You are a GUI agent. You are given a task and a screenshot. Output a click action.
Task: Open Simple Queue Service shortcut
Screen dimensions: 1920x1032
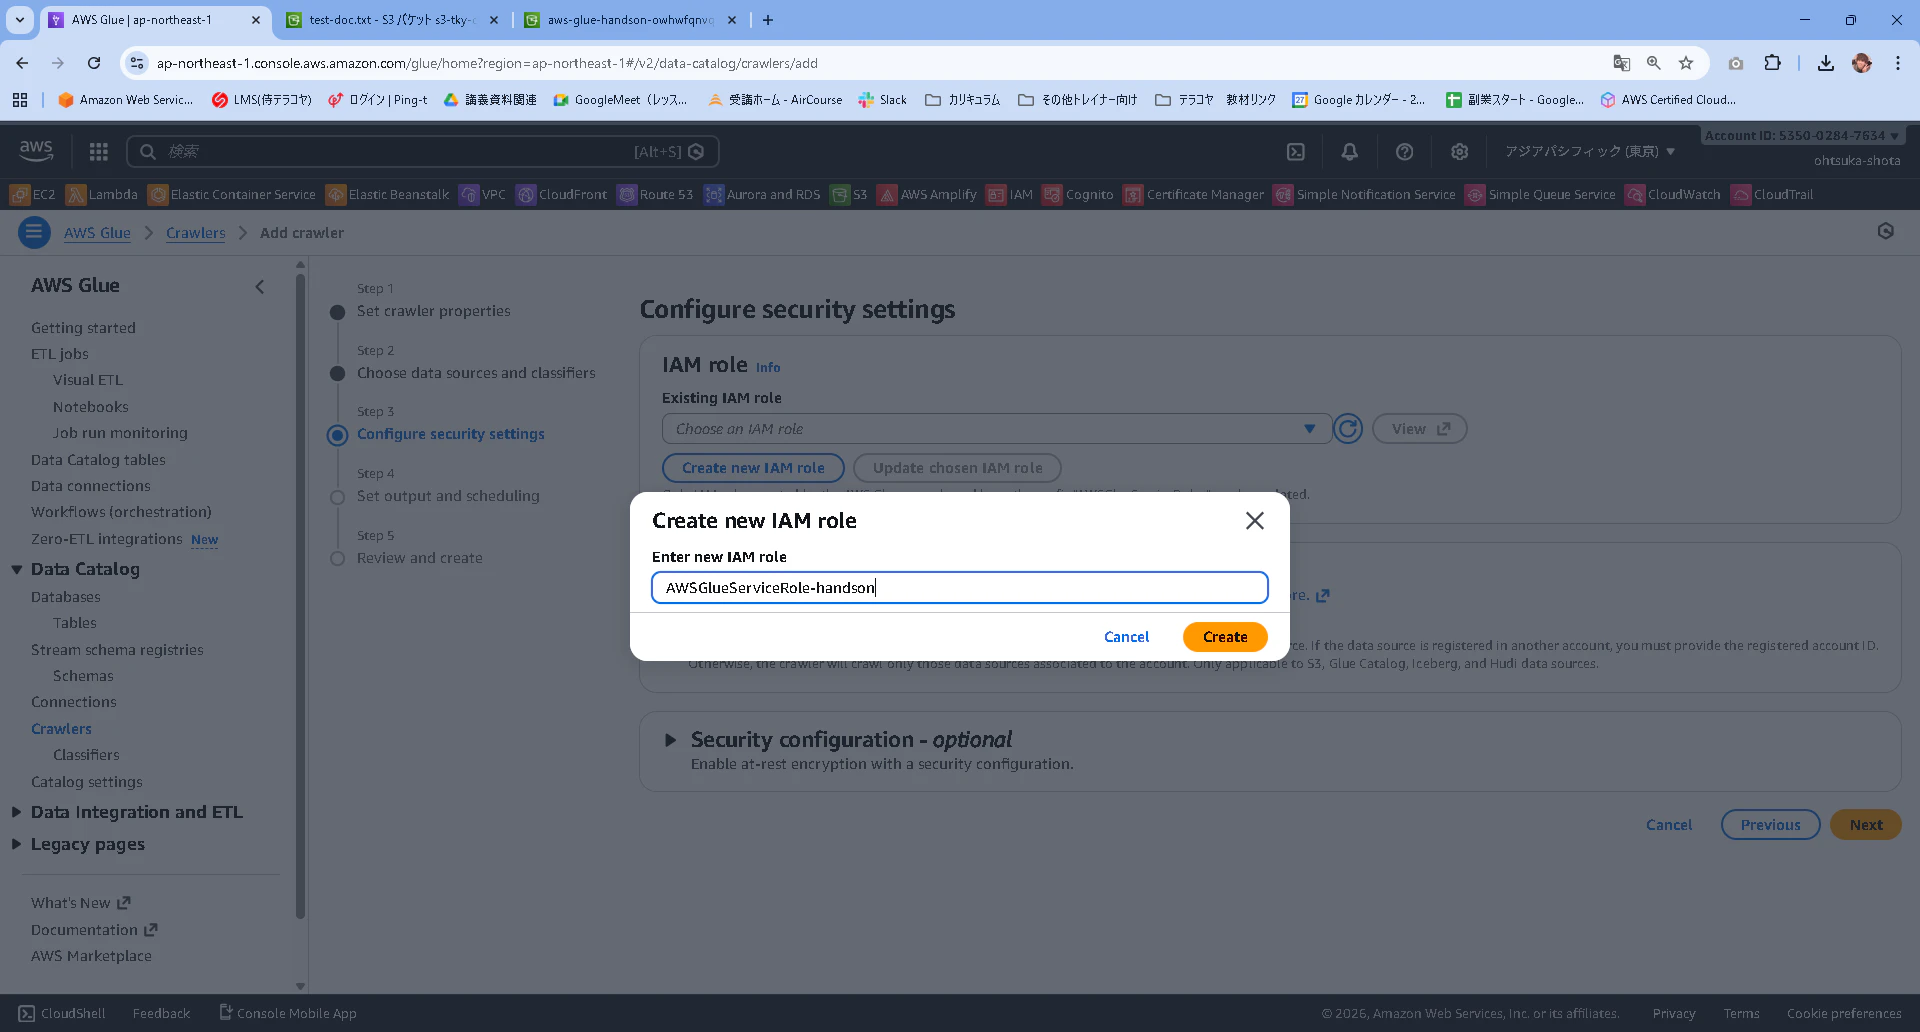click(1541, 195)
